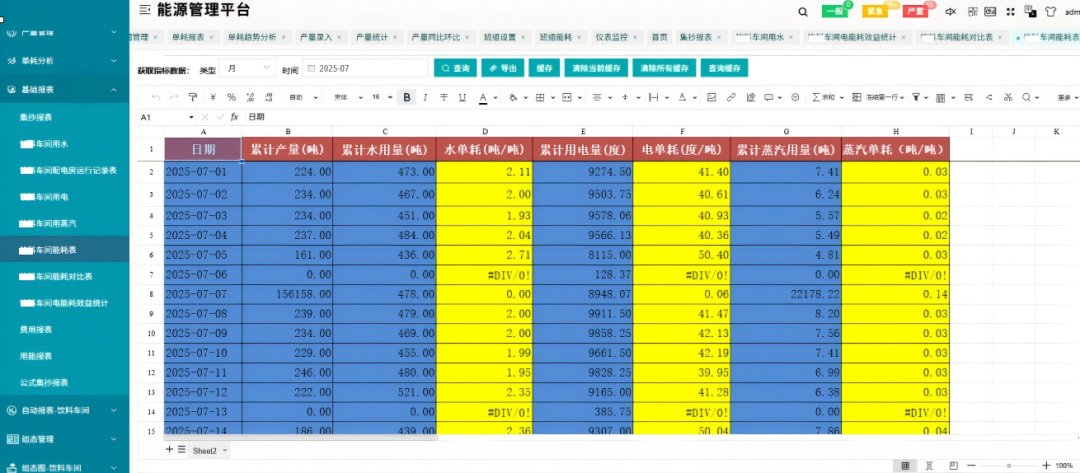The width and height of the screenshot is (1080, 473).
Task: Apply percent number format
Action: point(231,98)
